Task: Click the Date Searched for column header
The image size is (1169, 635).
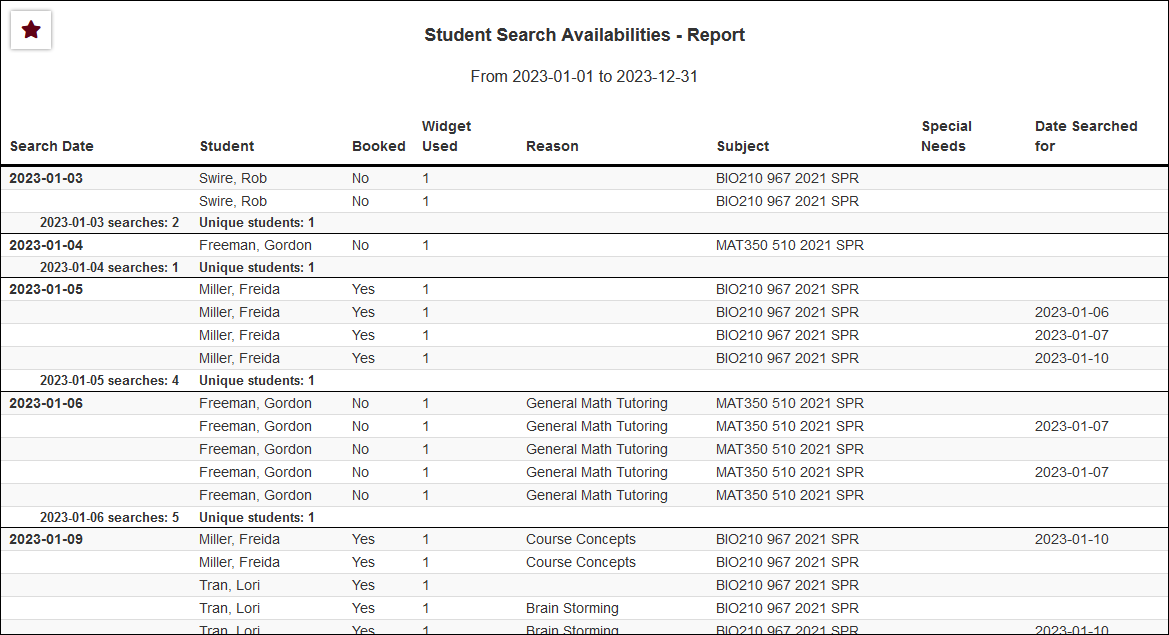Action: pos(1085,136)
